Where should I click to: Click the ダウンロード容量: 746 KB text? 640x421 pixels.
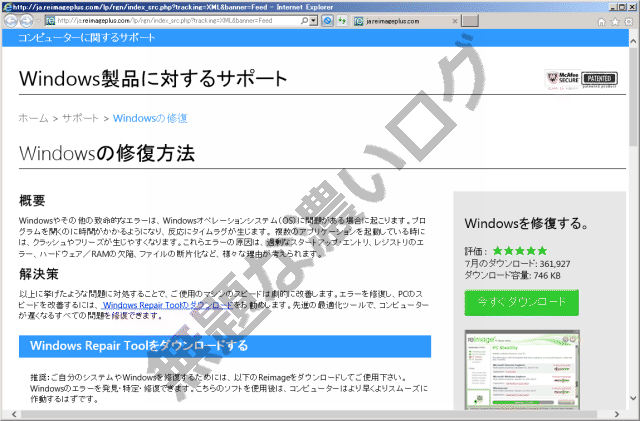click(513, 276)
